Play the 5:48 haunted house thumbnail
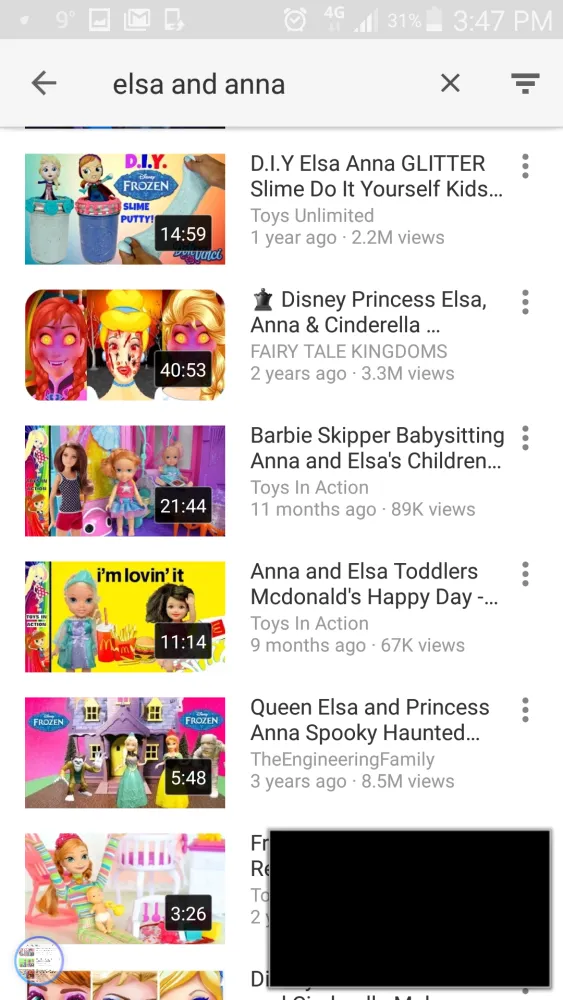Image resolution: width=563 pixels, height=1000 pixels. [x=125, y=752]
